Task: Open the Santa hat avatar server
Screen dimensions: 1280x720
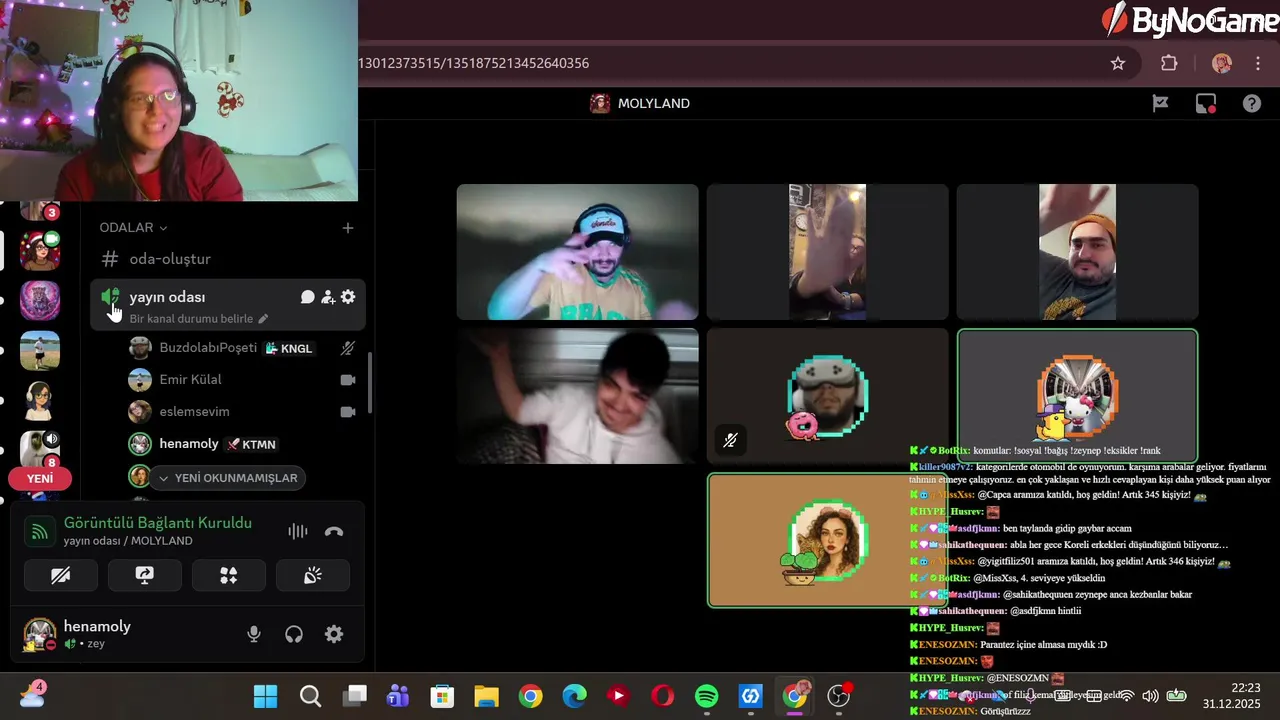Action: click(x=40, y=251)
